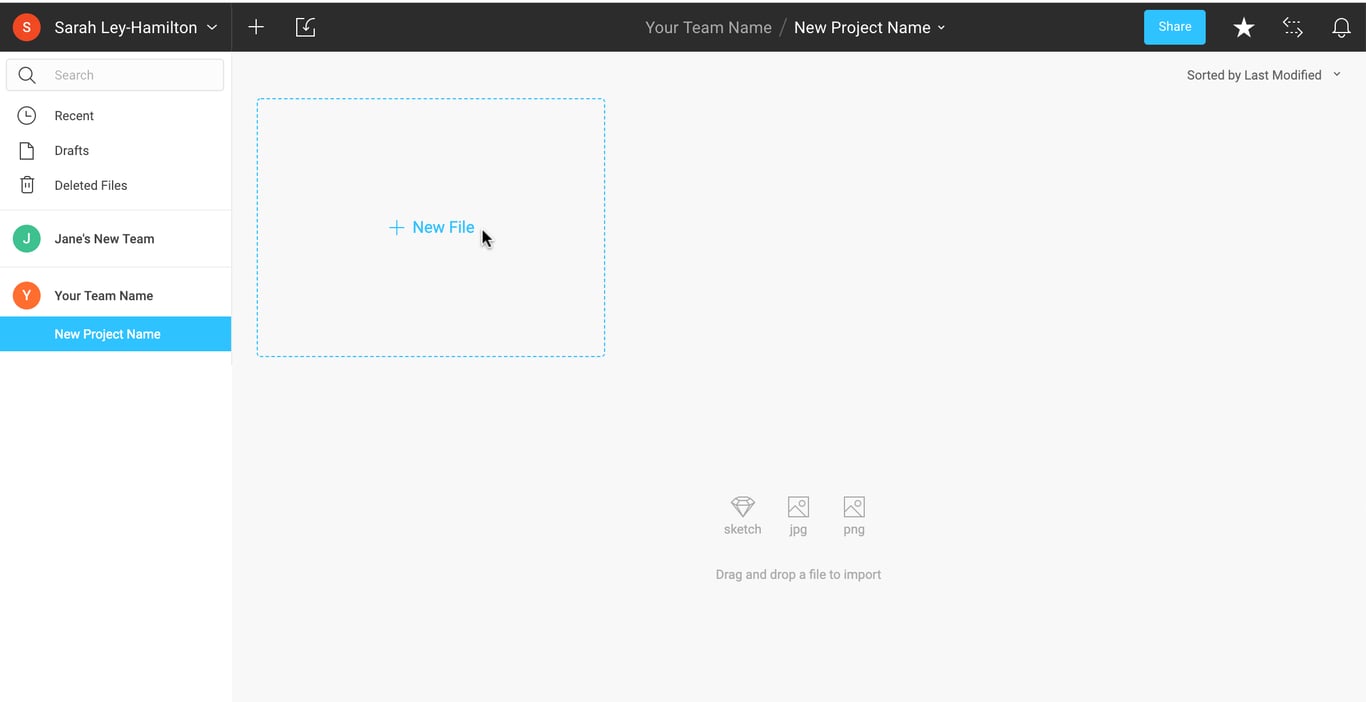Click the jpg image icon
This screenshot has width=1366, height=702.
pyautogui.click(x=798, y=507)
